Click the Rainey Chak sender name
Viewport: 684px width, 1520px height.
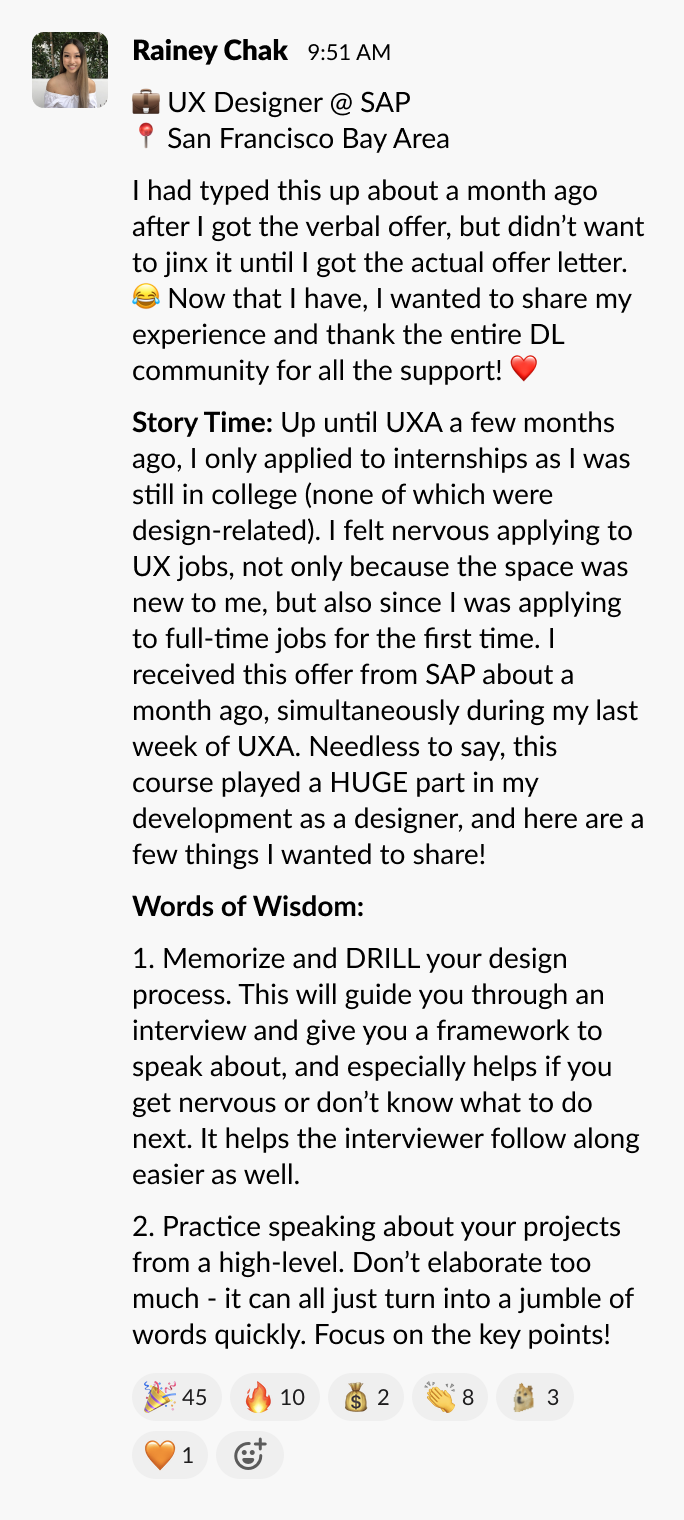tap(210, 50)
